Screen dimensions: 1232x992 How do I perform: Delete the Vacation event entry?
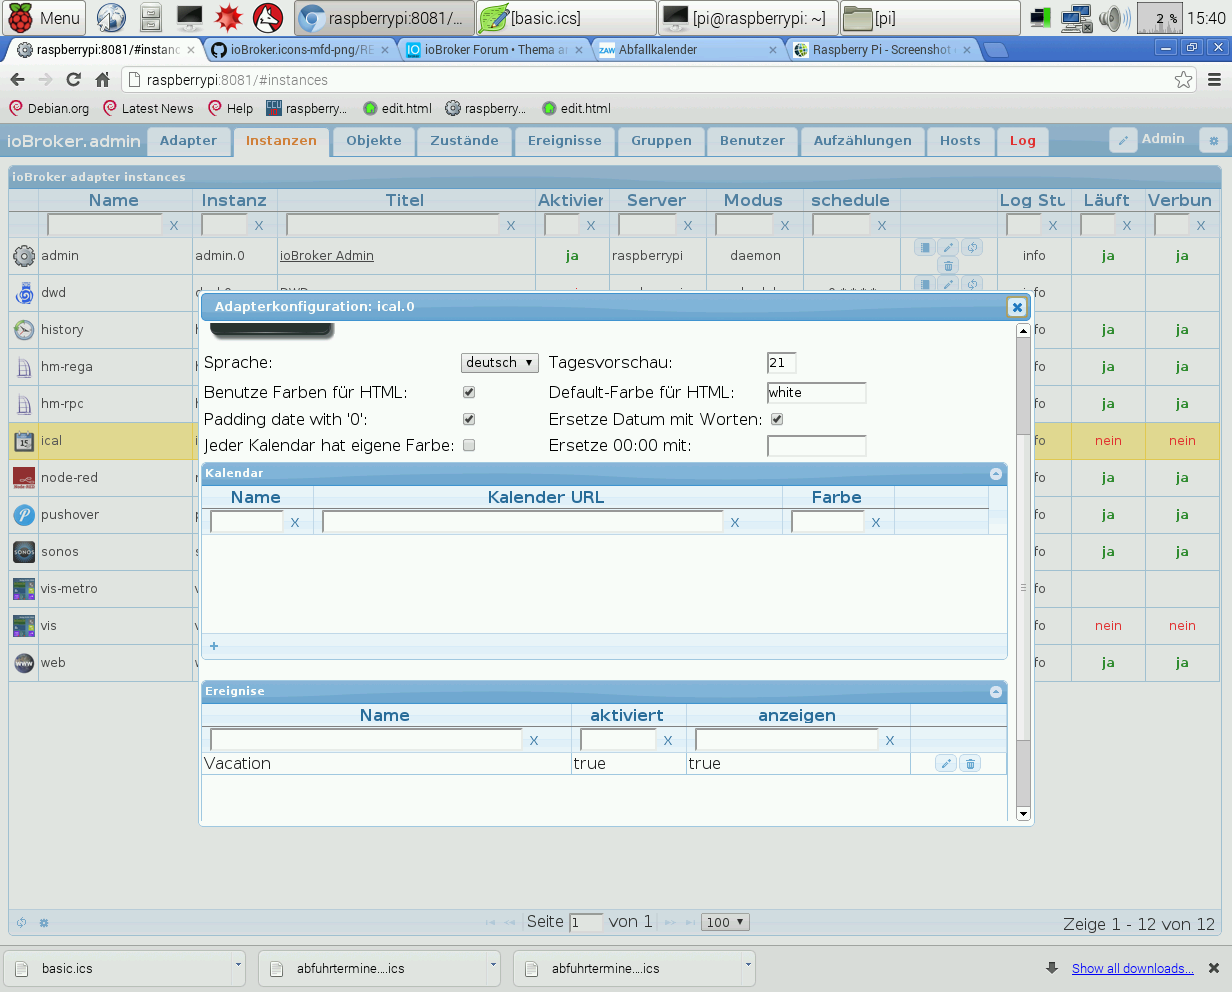click(x=970, y=764)
